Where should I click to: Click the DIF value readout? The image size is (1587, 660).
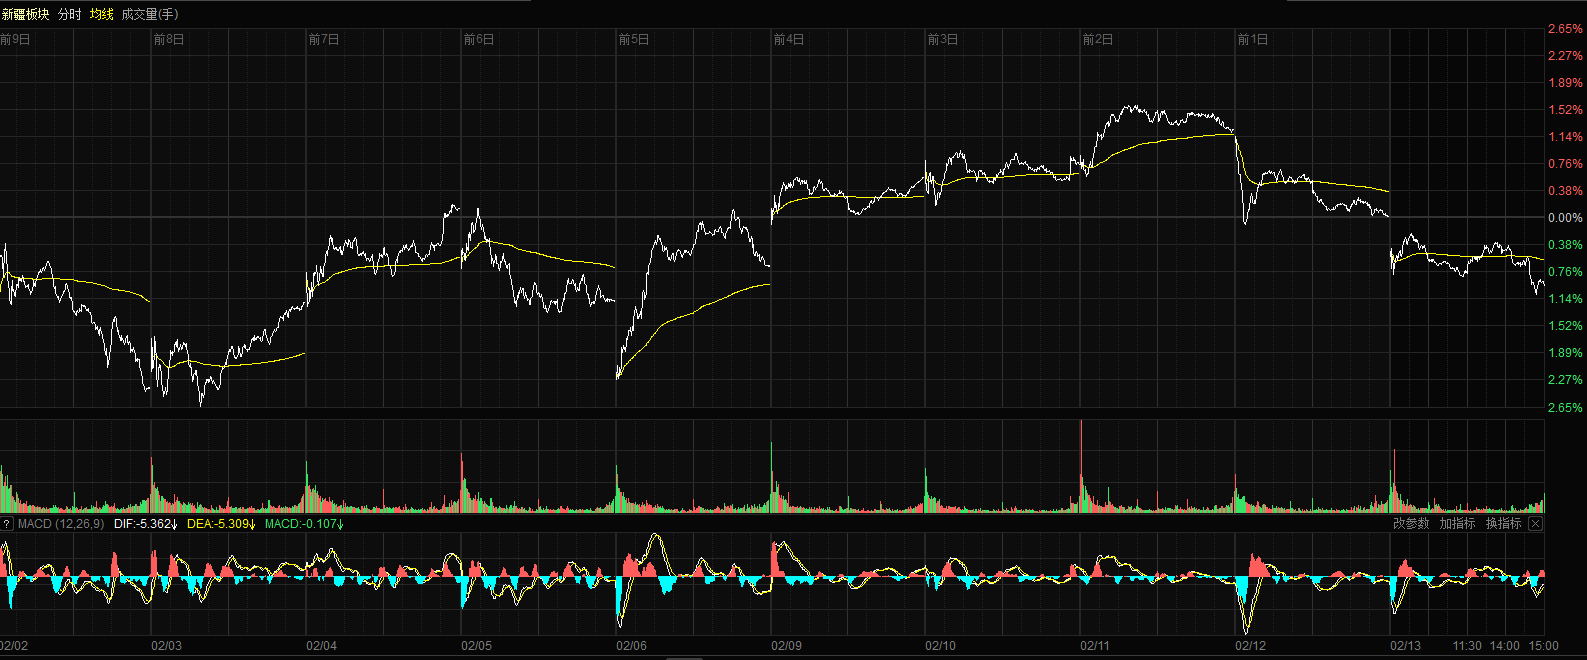point(145,524)
